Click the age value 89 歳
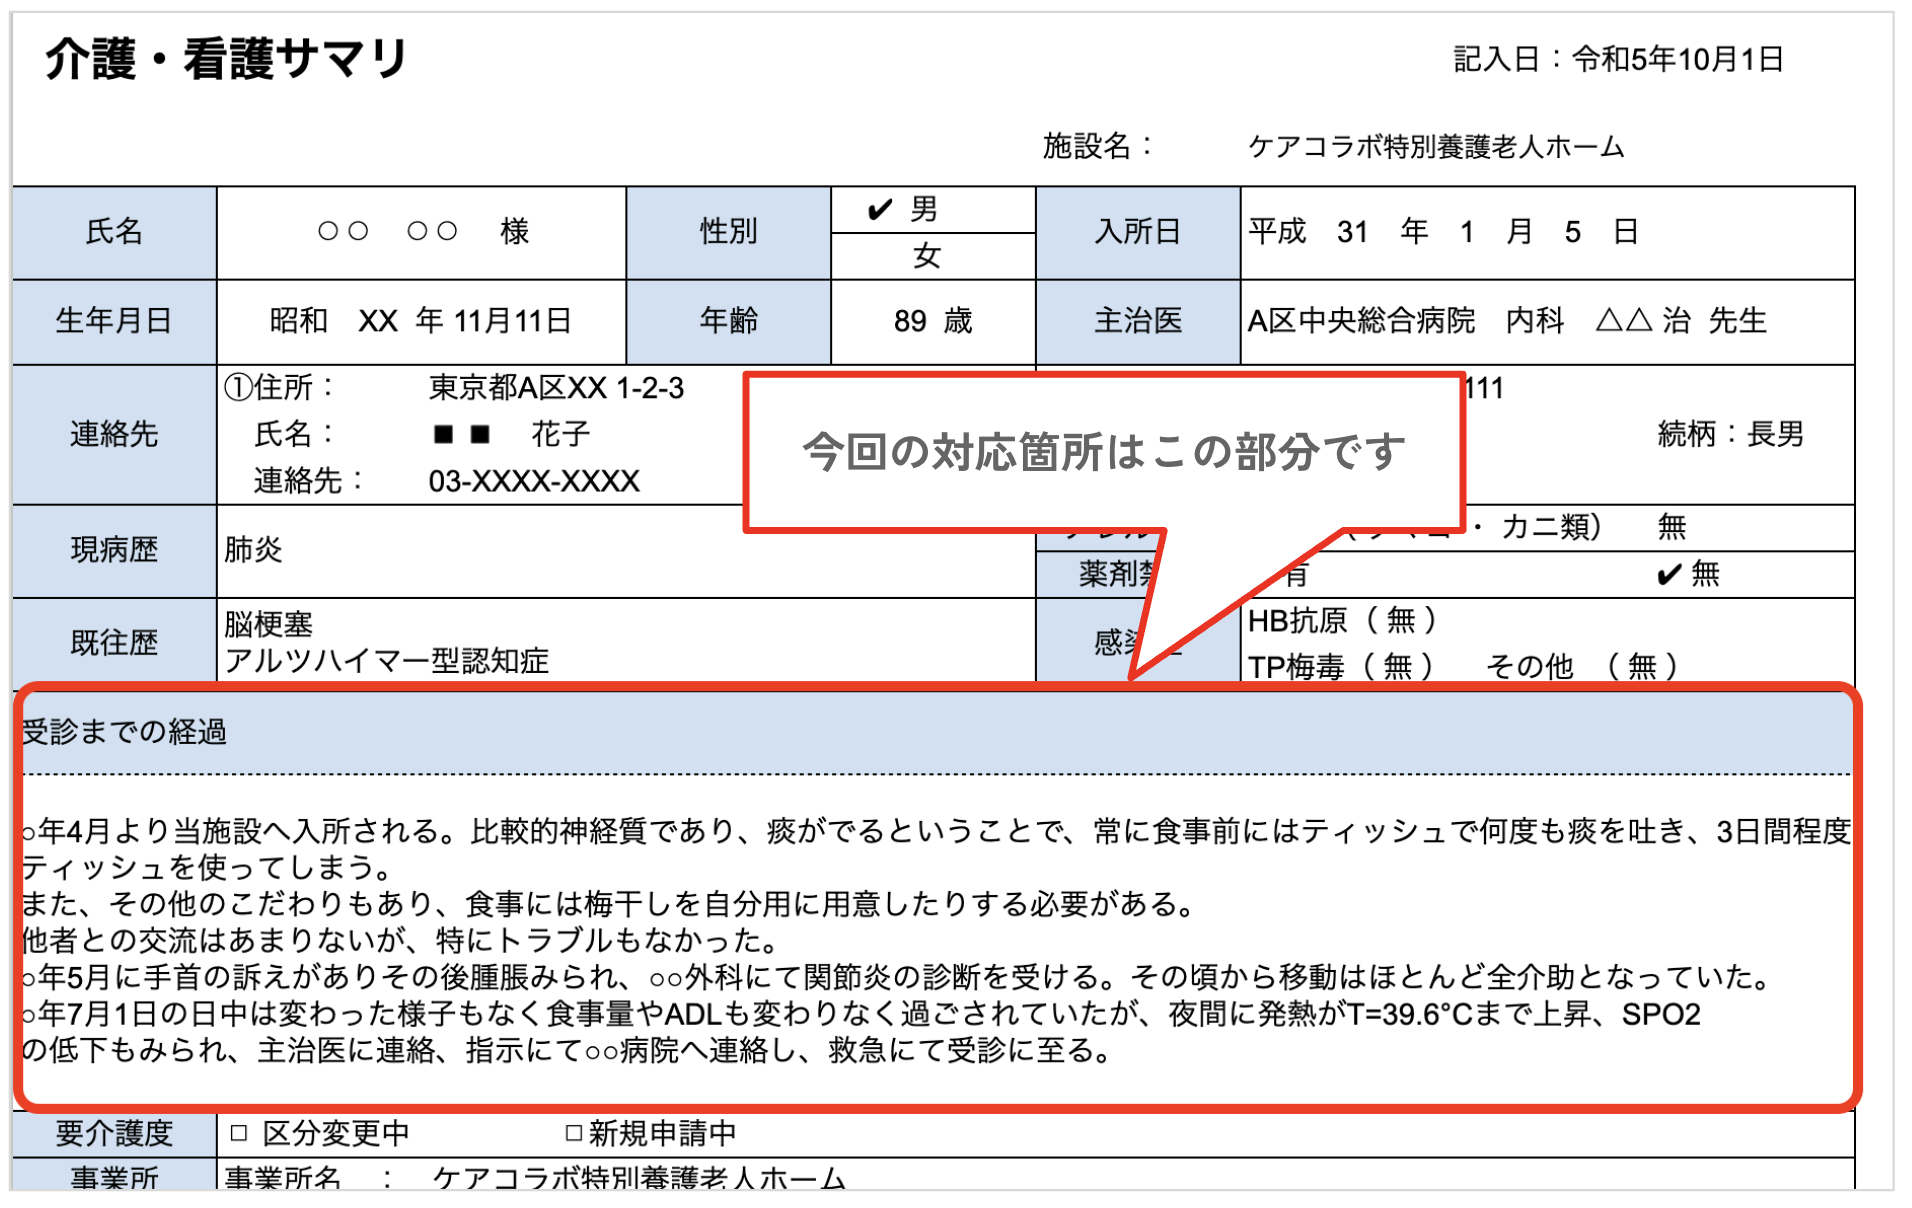The height and width of the screenshot is (1208, 1912). [x=933, y=321]
